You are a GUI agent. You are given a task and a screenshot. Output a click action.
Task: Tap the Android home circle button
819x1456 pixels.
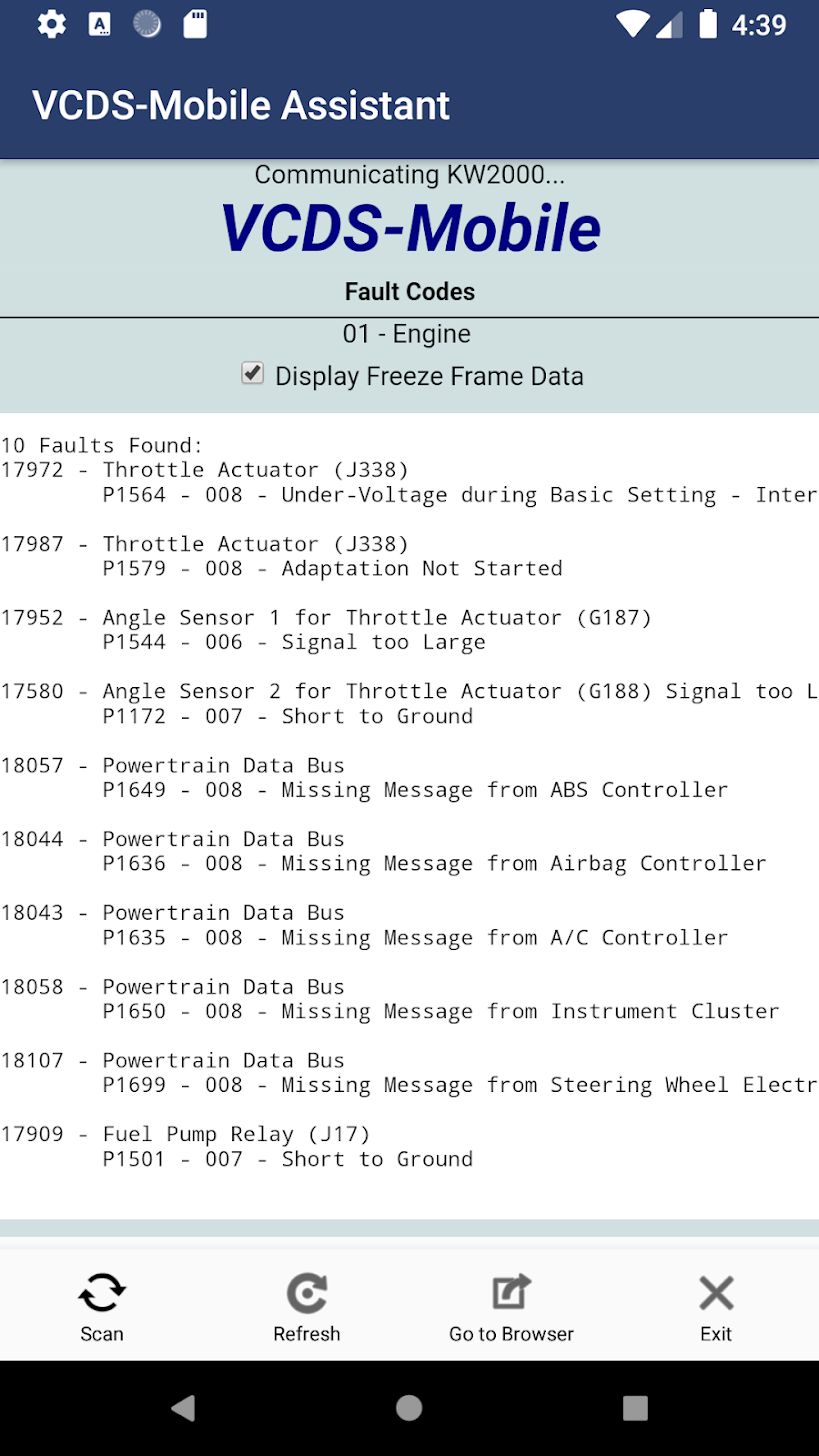coord(409,1408)
